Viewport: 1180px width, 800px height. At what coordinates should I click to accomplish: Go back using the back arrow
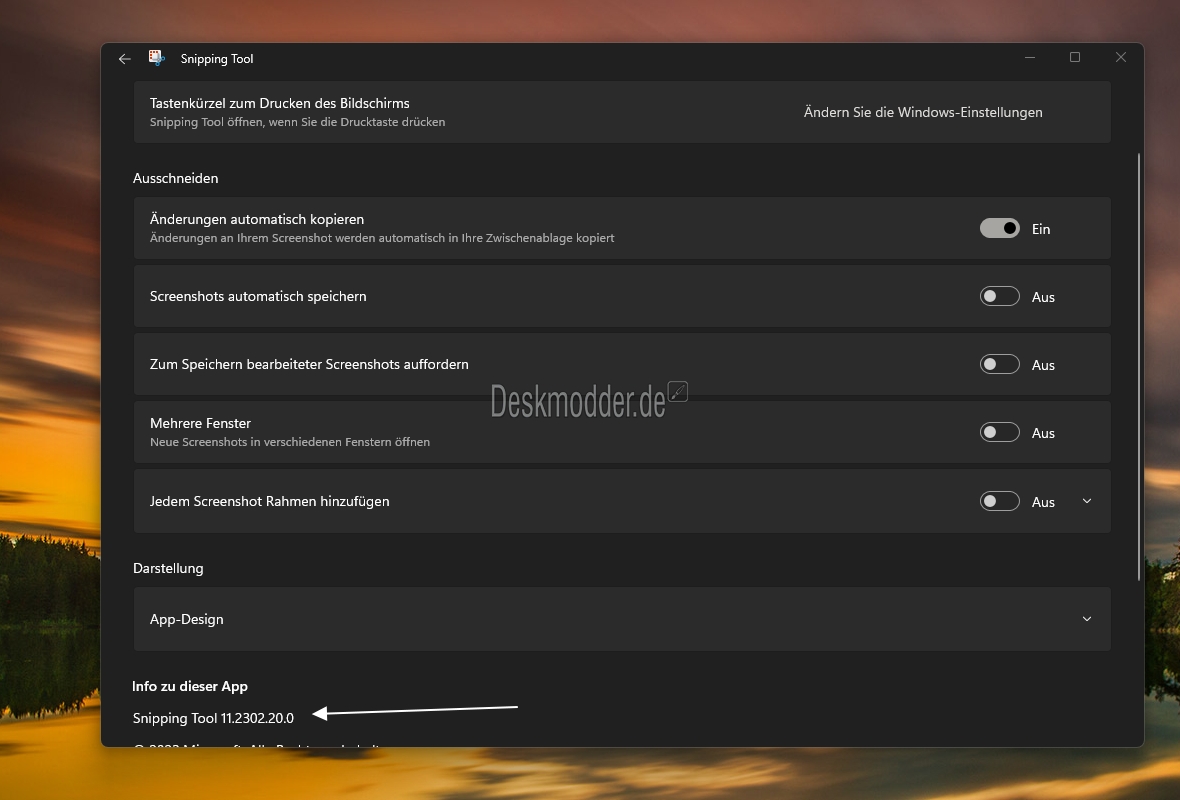pos(125,59)
